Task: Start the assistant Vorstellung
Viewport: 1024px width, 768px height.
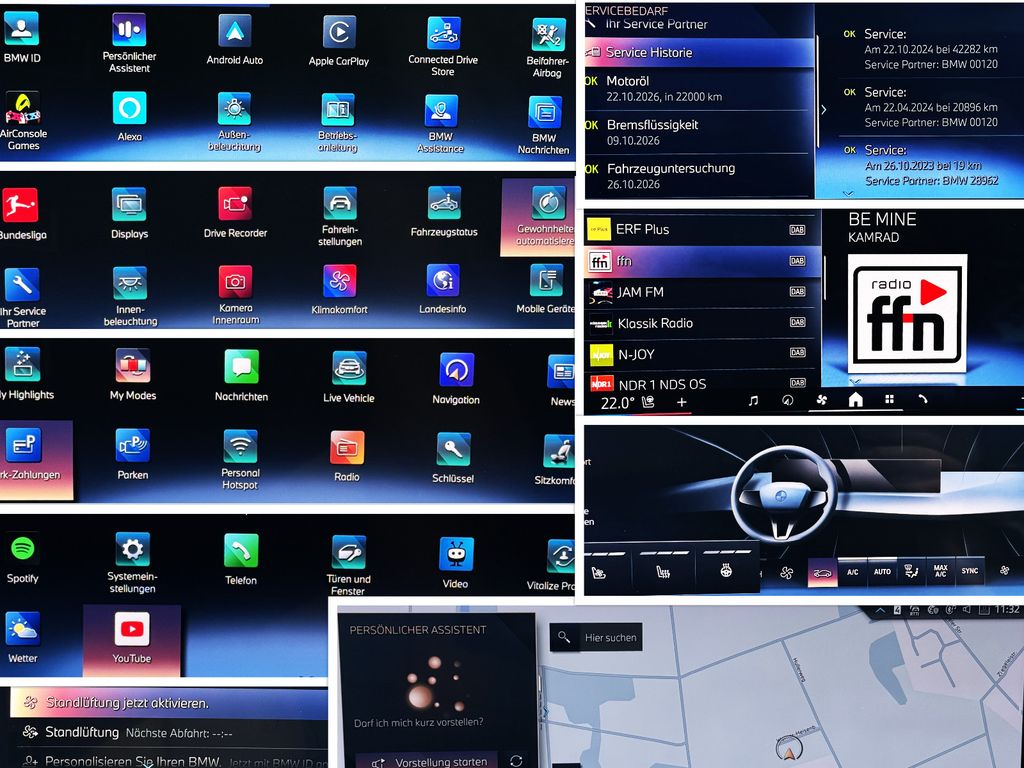Action: (430, 761)
